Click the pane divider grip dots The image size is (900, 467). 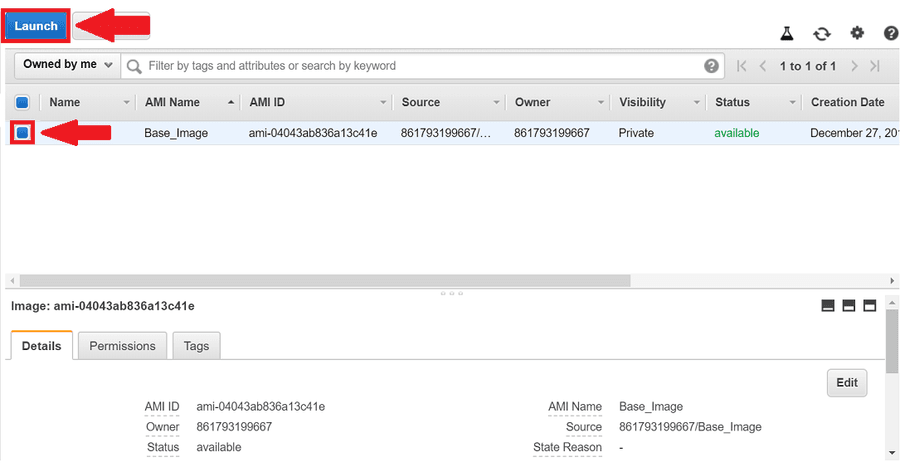pos(452,293)
